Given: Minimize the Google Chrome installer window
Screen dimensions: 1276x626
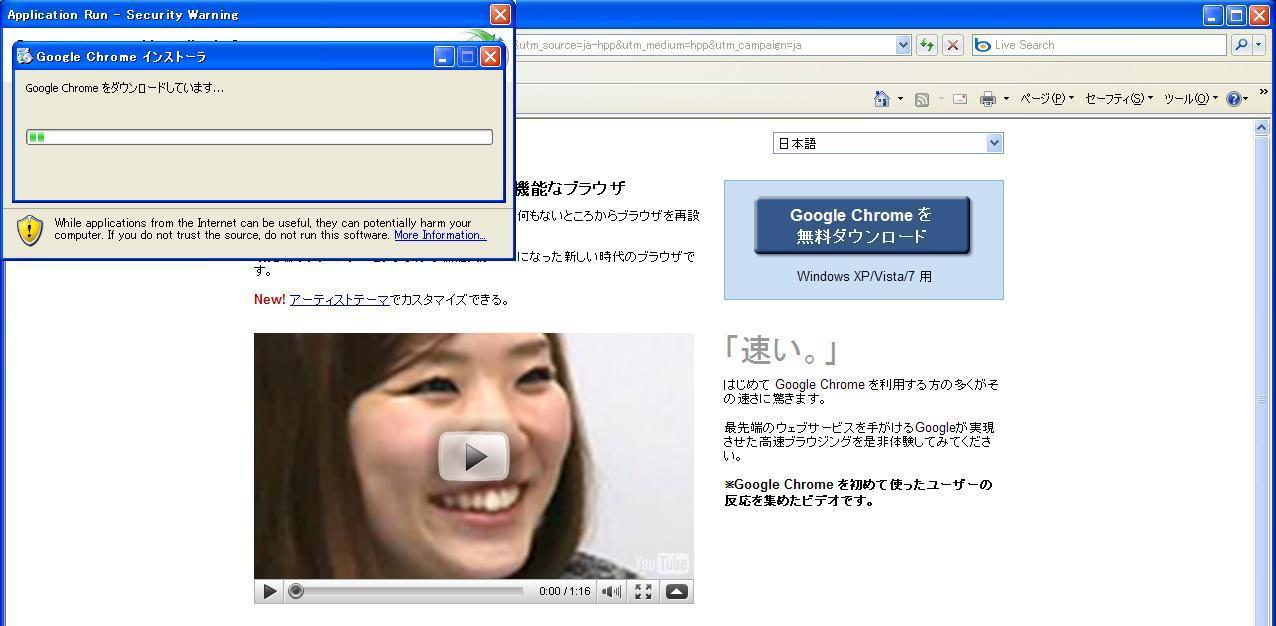Looking at the screenshot, I should tap(444, 57).
